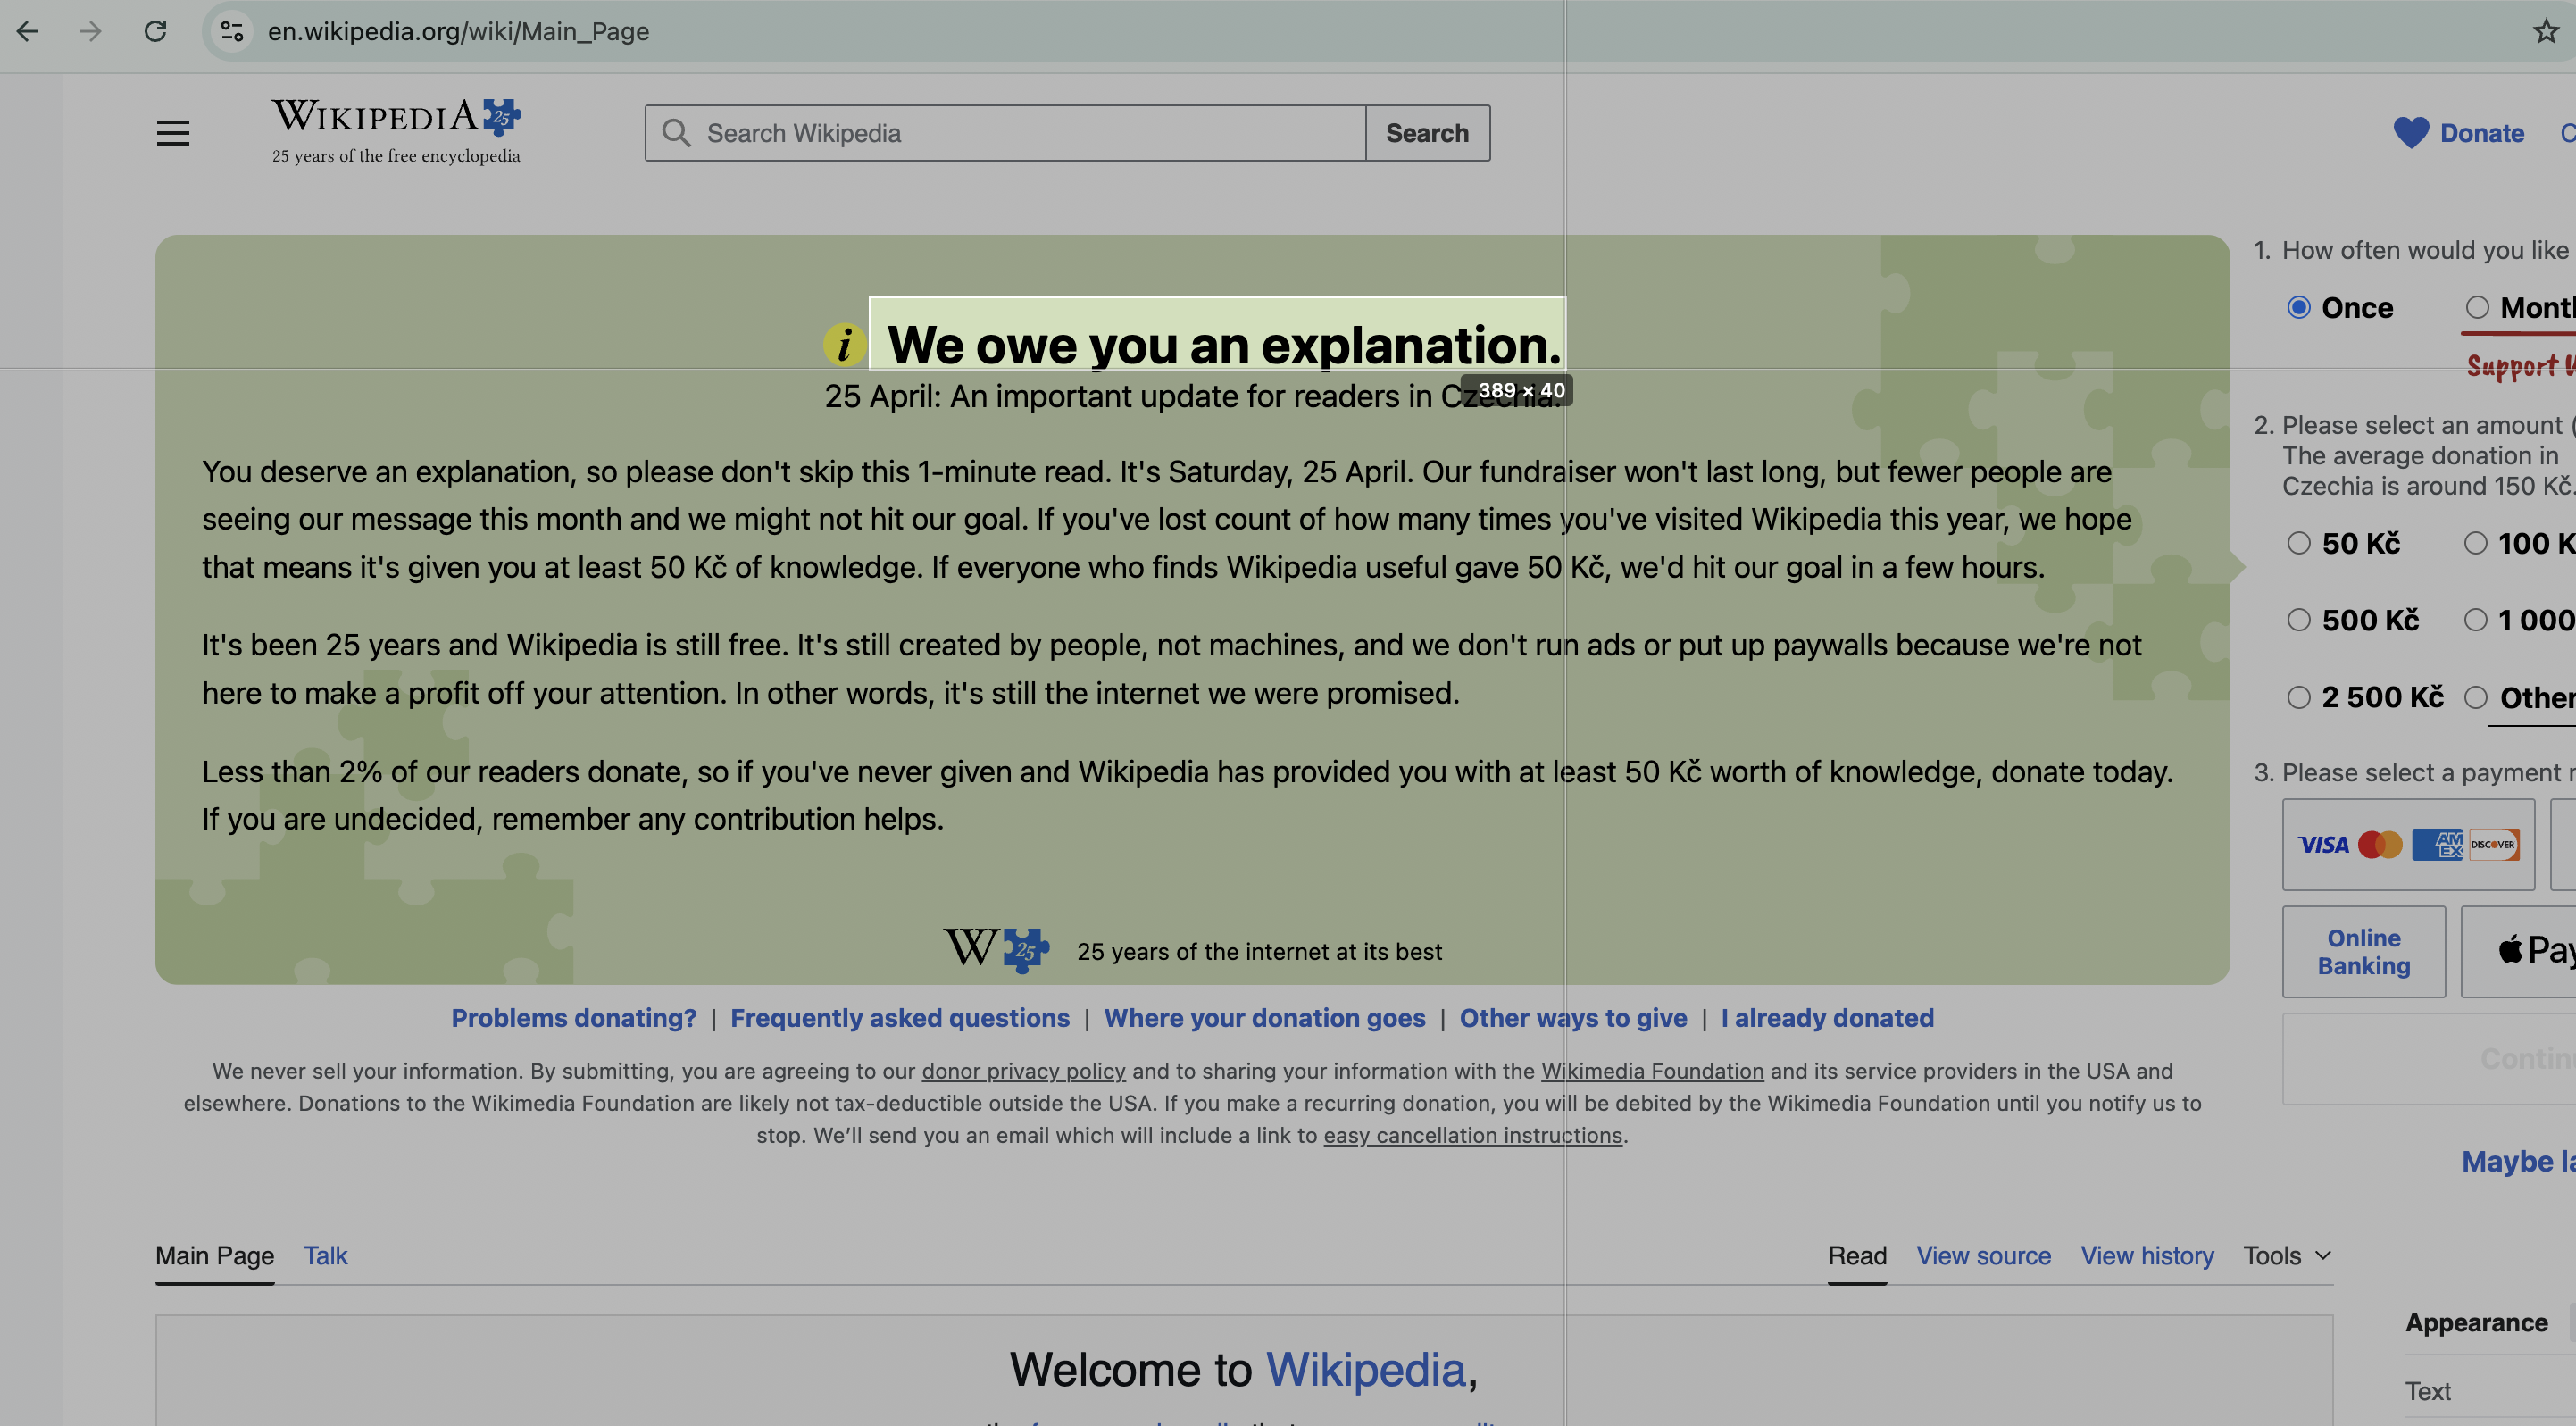
Task: Open easy cancellation instructions link
Action: (1473, 1135)
